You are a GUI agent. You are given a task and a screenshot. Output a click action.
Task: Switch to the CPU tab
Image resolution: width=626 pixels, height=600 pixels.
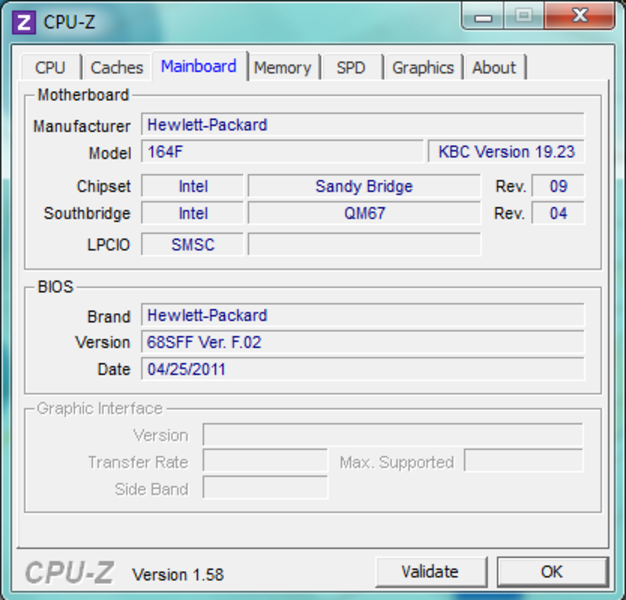(50, 67)
